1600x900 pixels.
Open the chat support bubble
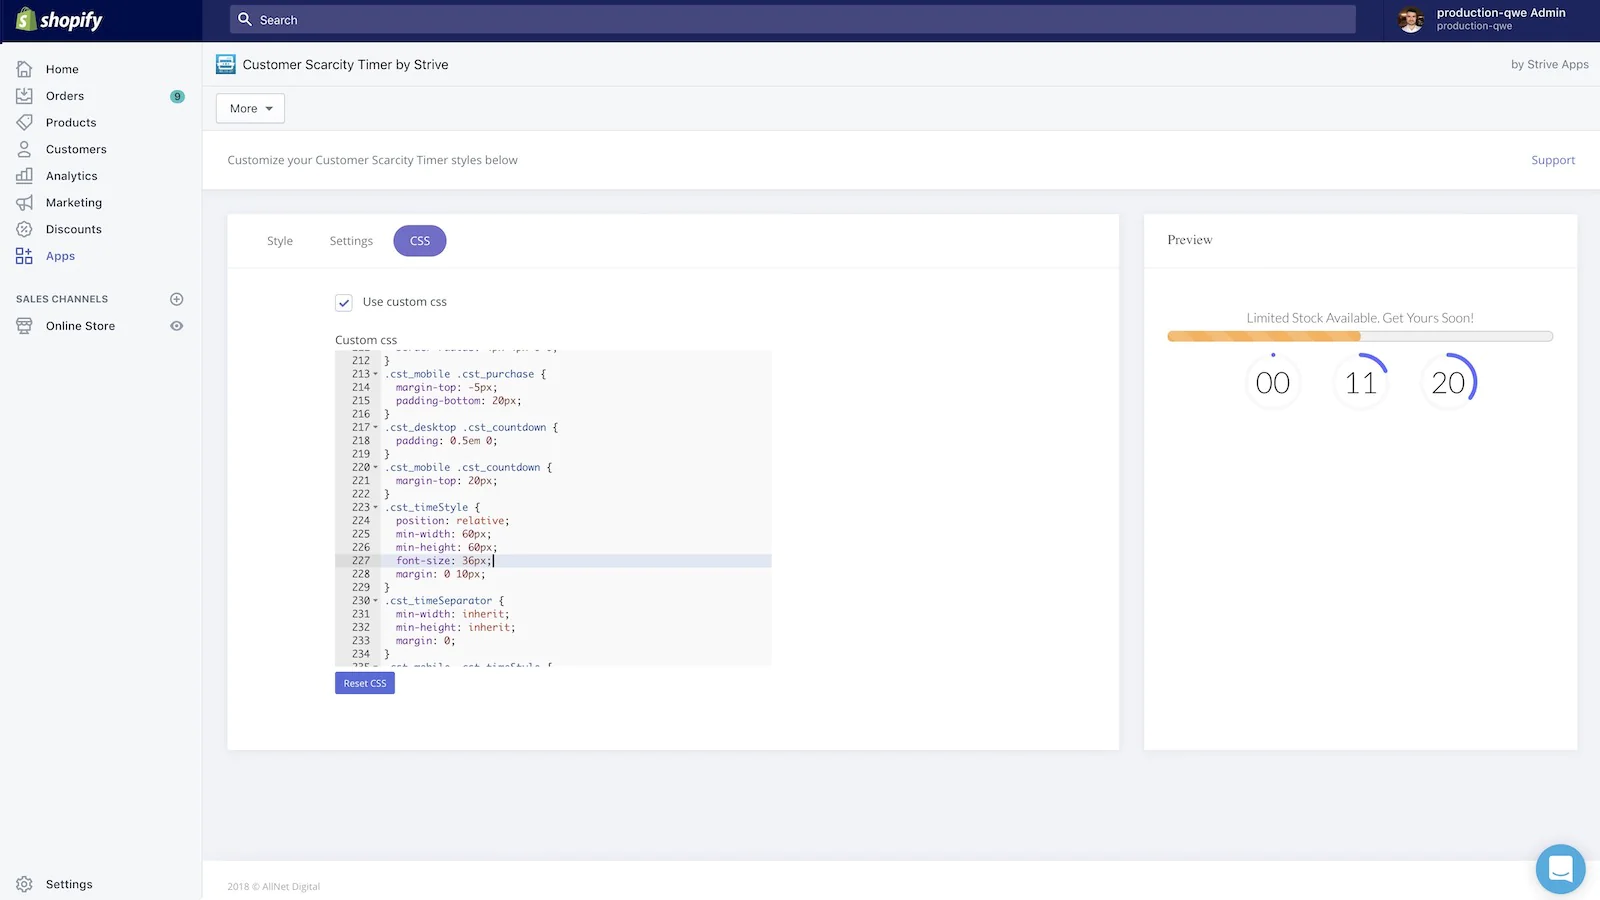tap(1561, 869)
